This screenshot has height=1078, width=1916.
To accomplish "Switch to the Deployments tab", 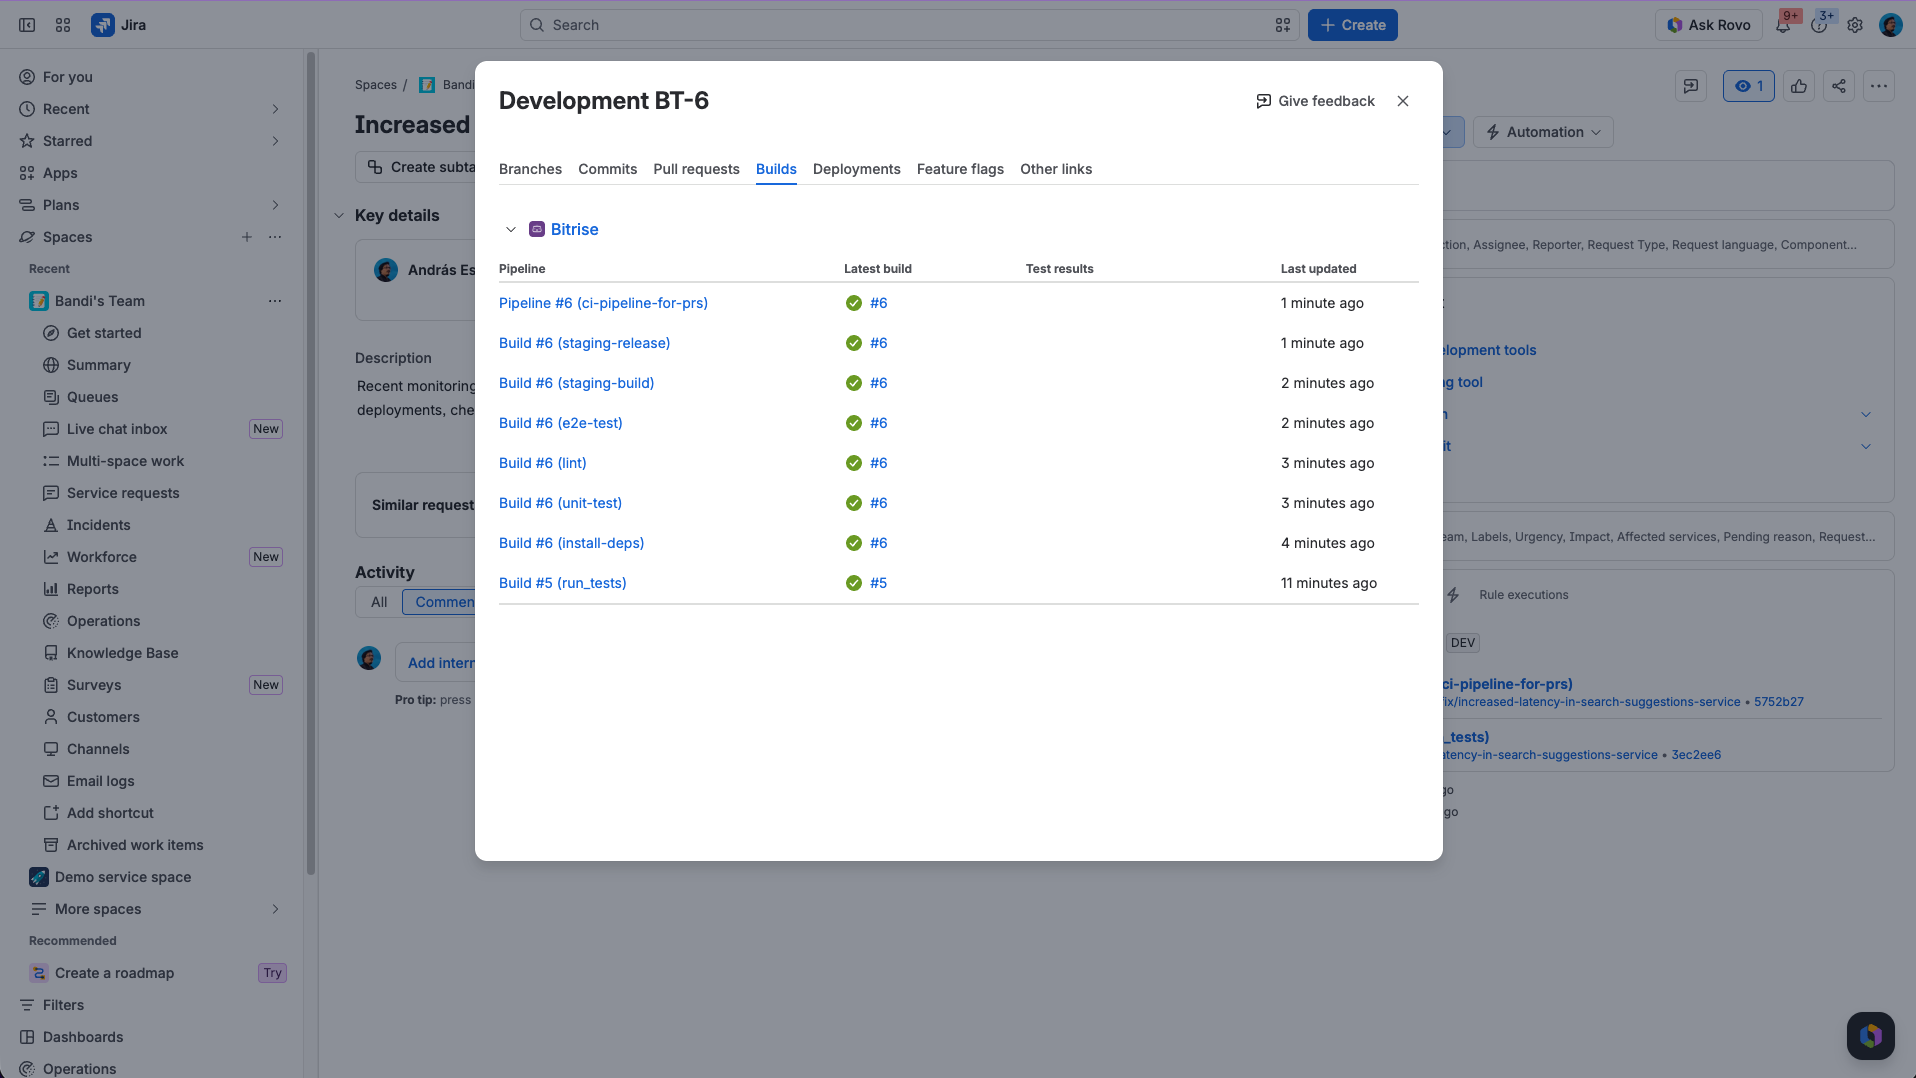I will click(856, 169).
